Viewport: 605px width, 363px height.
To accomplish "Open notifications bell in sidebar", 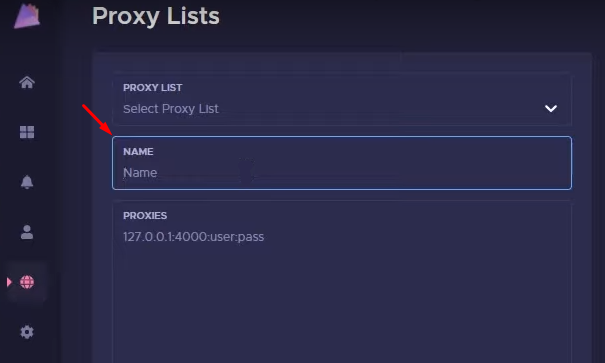I will pos(27,182).
